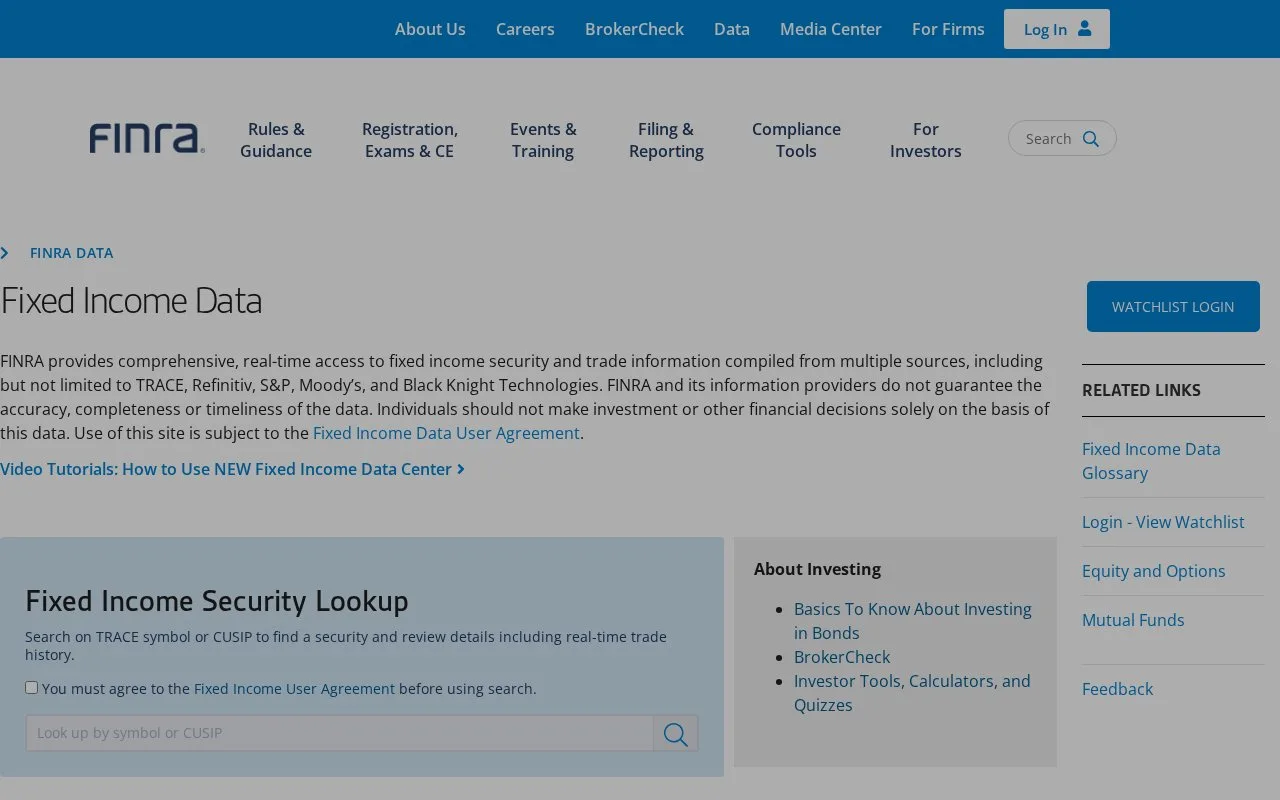Open the Registration, Exams & CE menu

(410, 140)
